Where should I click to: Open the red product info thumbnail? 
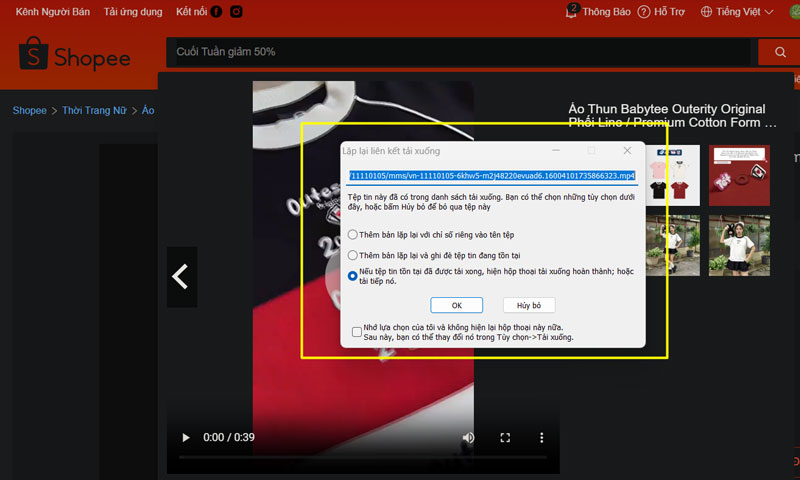coord(739,175)
